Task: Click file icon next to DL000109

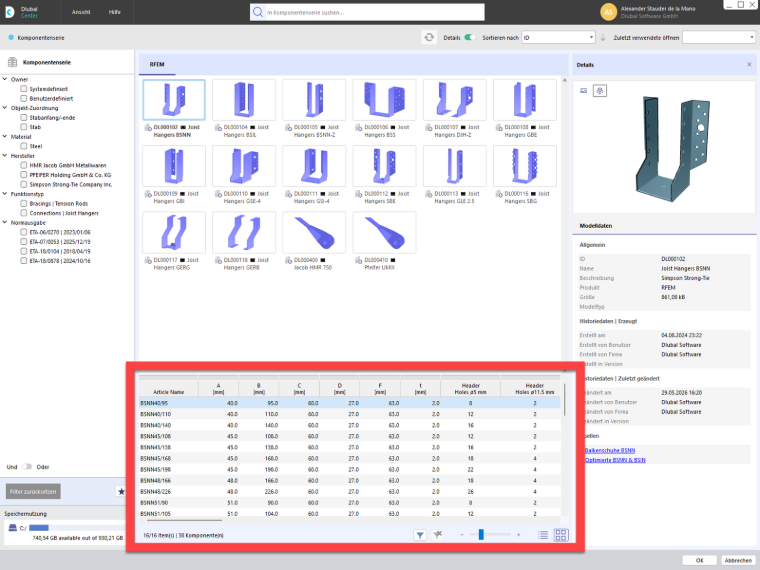Action: [148, 194]
